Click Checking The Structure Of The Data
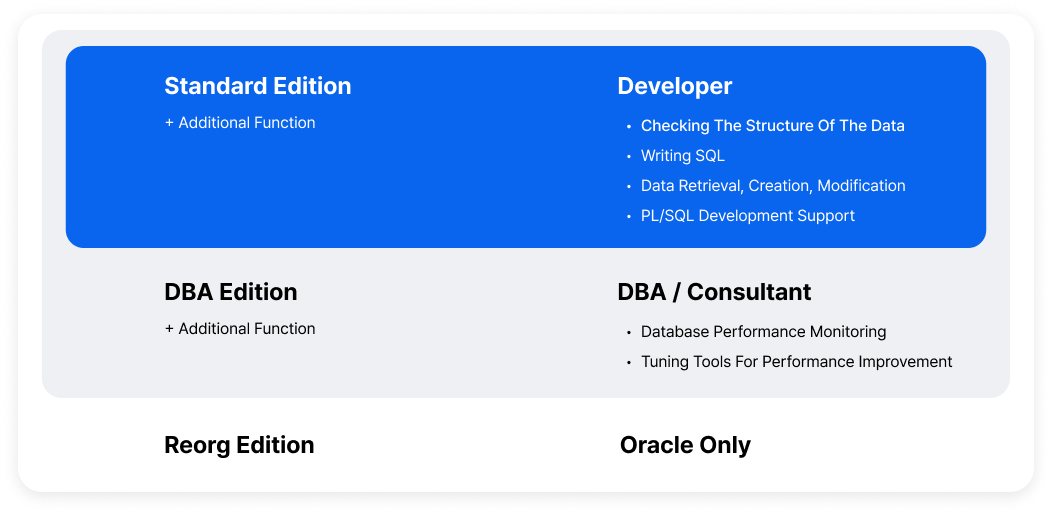The width and height of the screenshot is (1052, 514). coord(772,126)
